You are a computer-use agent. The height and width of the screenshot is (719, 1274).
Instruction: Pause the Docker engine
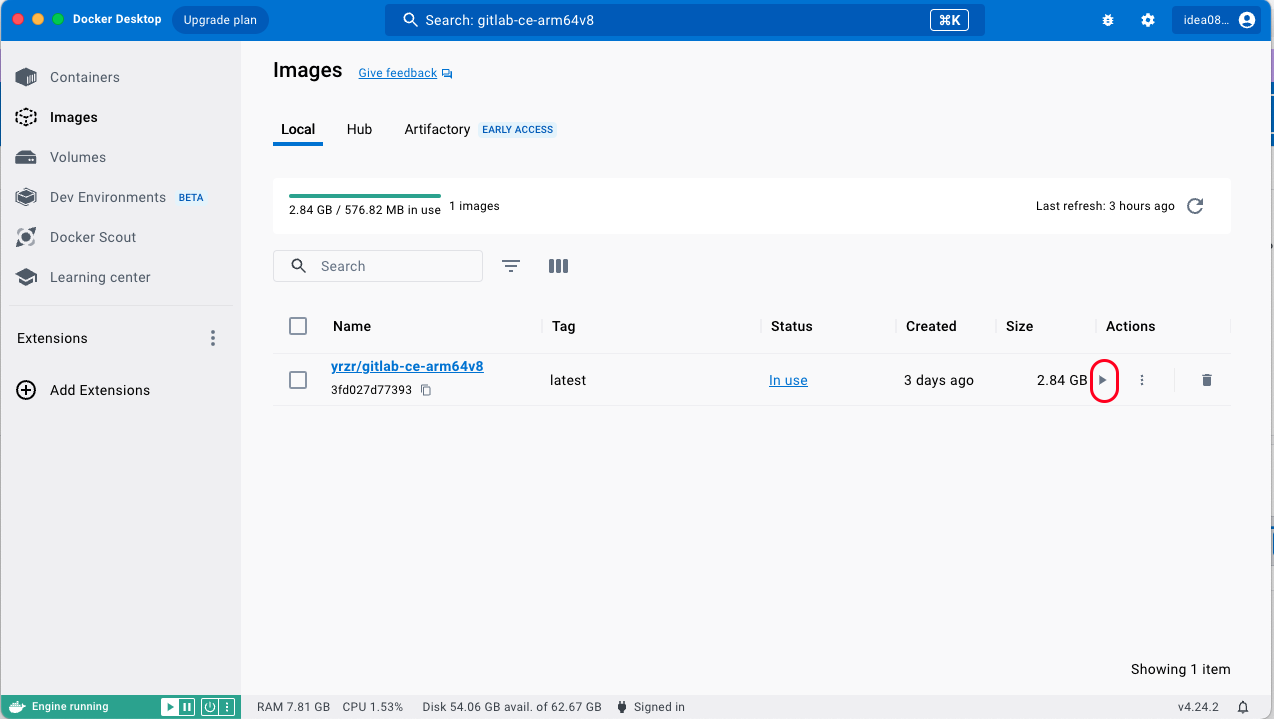coord(186,707)
